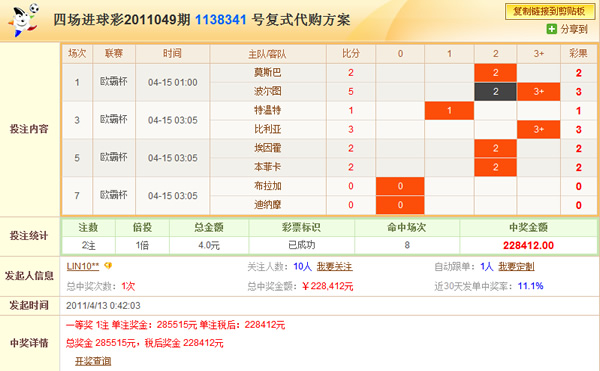Select the orange 1 cell for 特温特
The height and width of the screenshot is (371, 600).
pyautogui.click(x=449, y=111)
